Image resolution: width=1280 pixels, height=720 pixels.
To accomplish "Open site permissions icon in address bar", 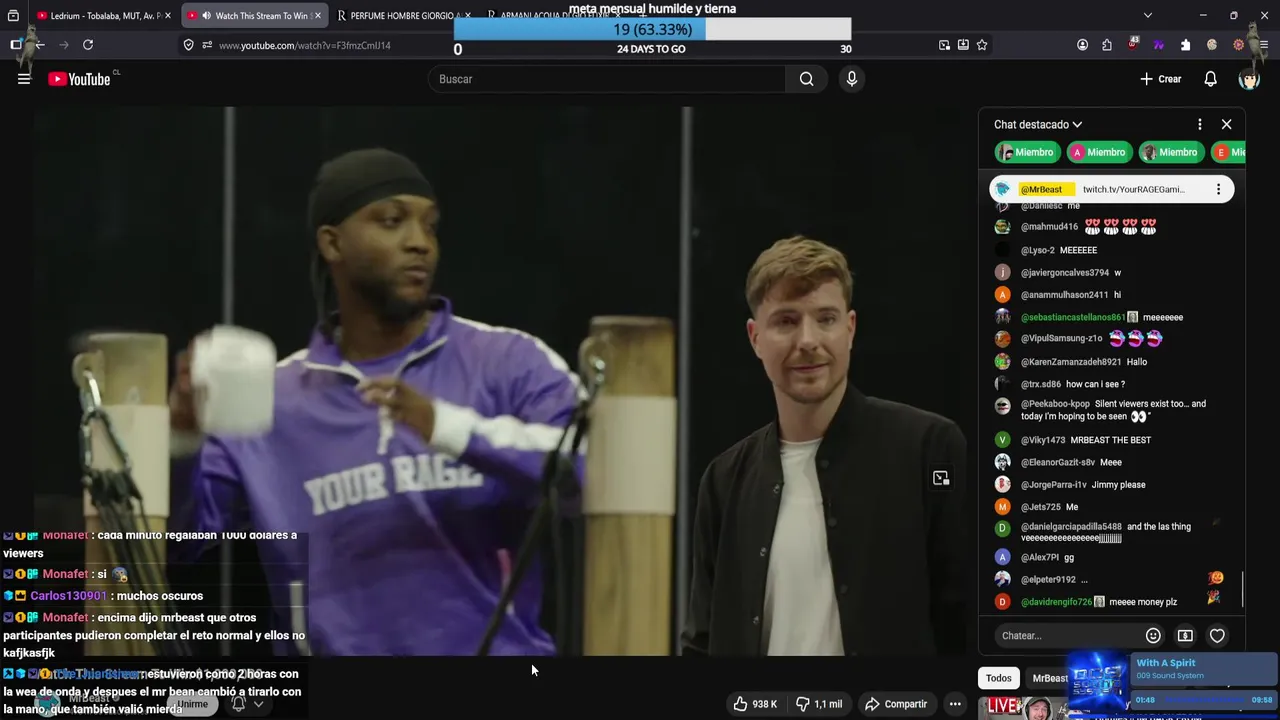I will pyautogui.click(x=207, y=45).
